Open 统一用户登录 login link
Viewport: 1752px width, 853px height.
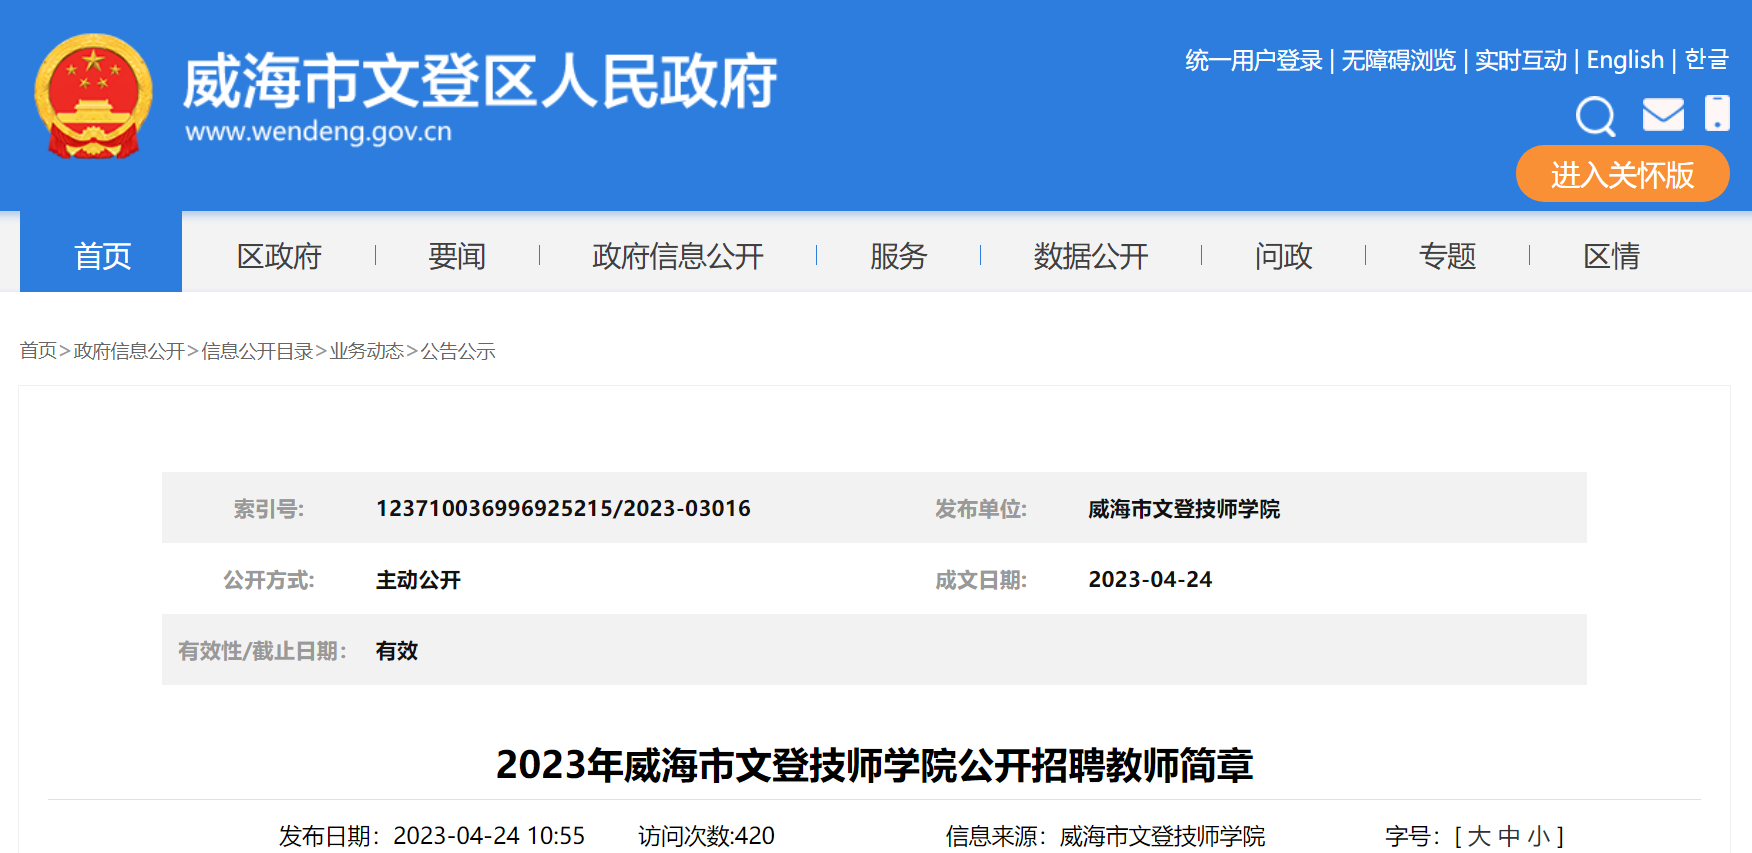pos(1253,61)
